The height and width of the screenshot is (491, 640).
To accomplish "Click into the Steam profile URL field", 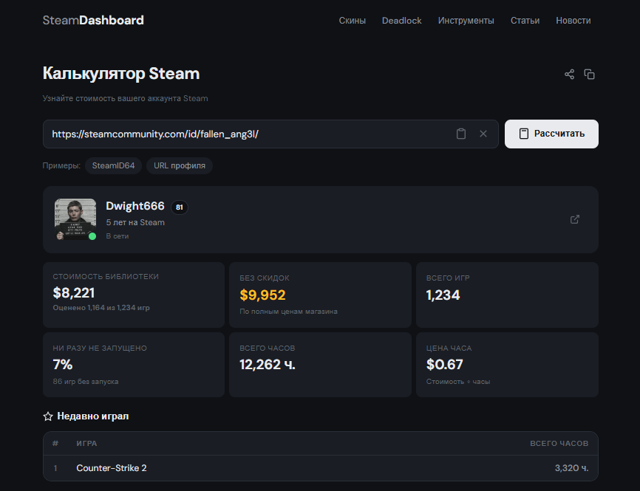I will click(x=249, y=134).
